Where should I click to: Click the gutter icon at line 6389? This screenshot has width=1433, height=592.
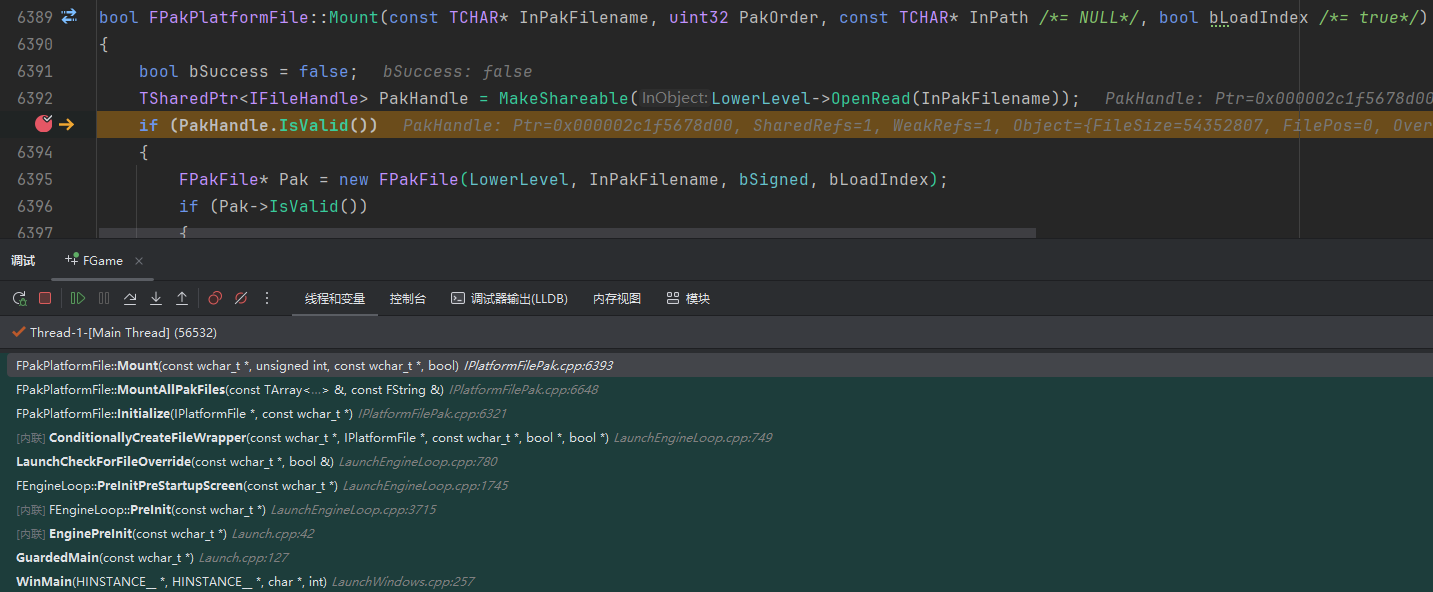pos(69,17)
